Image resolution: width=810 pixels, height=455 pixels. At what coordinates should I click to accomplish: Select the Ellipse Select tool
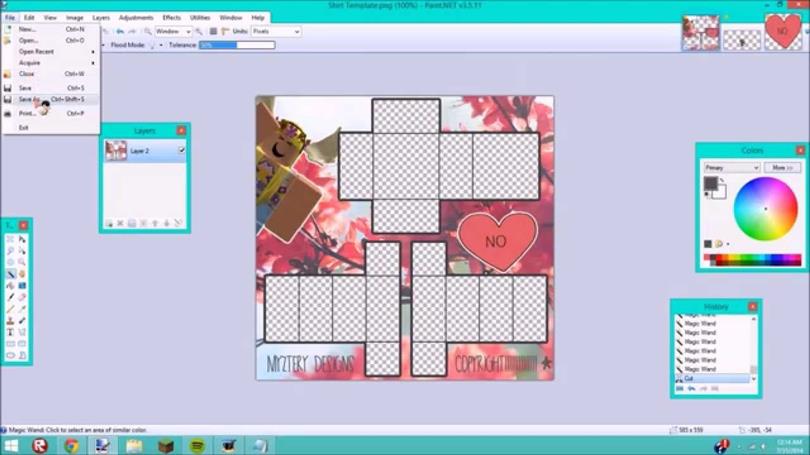[10, 262]
